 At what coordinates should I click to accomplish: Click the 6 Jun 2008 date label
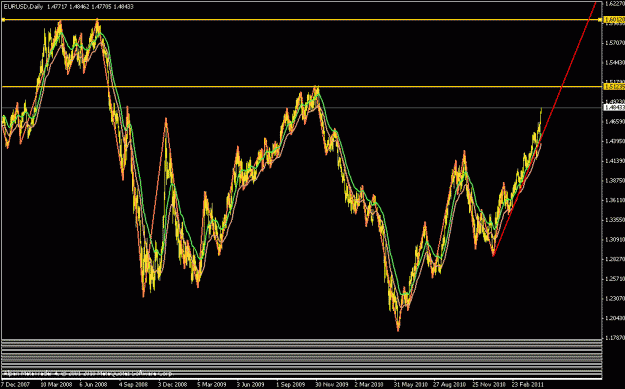pyautogui.click(x=94, y=385)
